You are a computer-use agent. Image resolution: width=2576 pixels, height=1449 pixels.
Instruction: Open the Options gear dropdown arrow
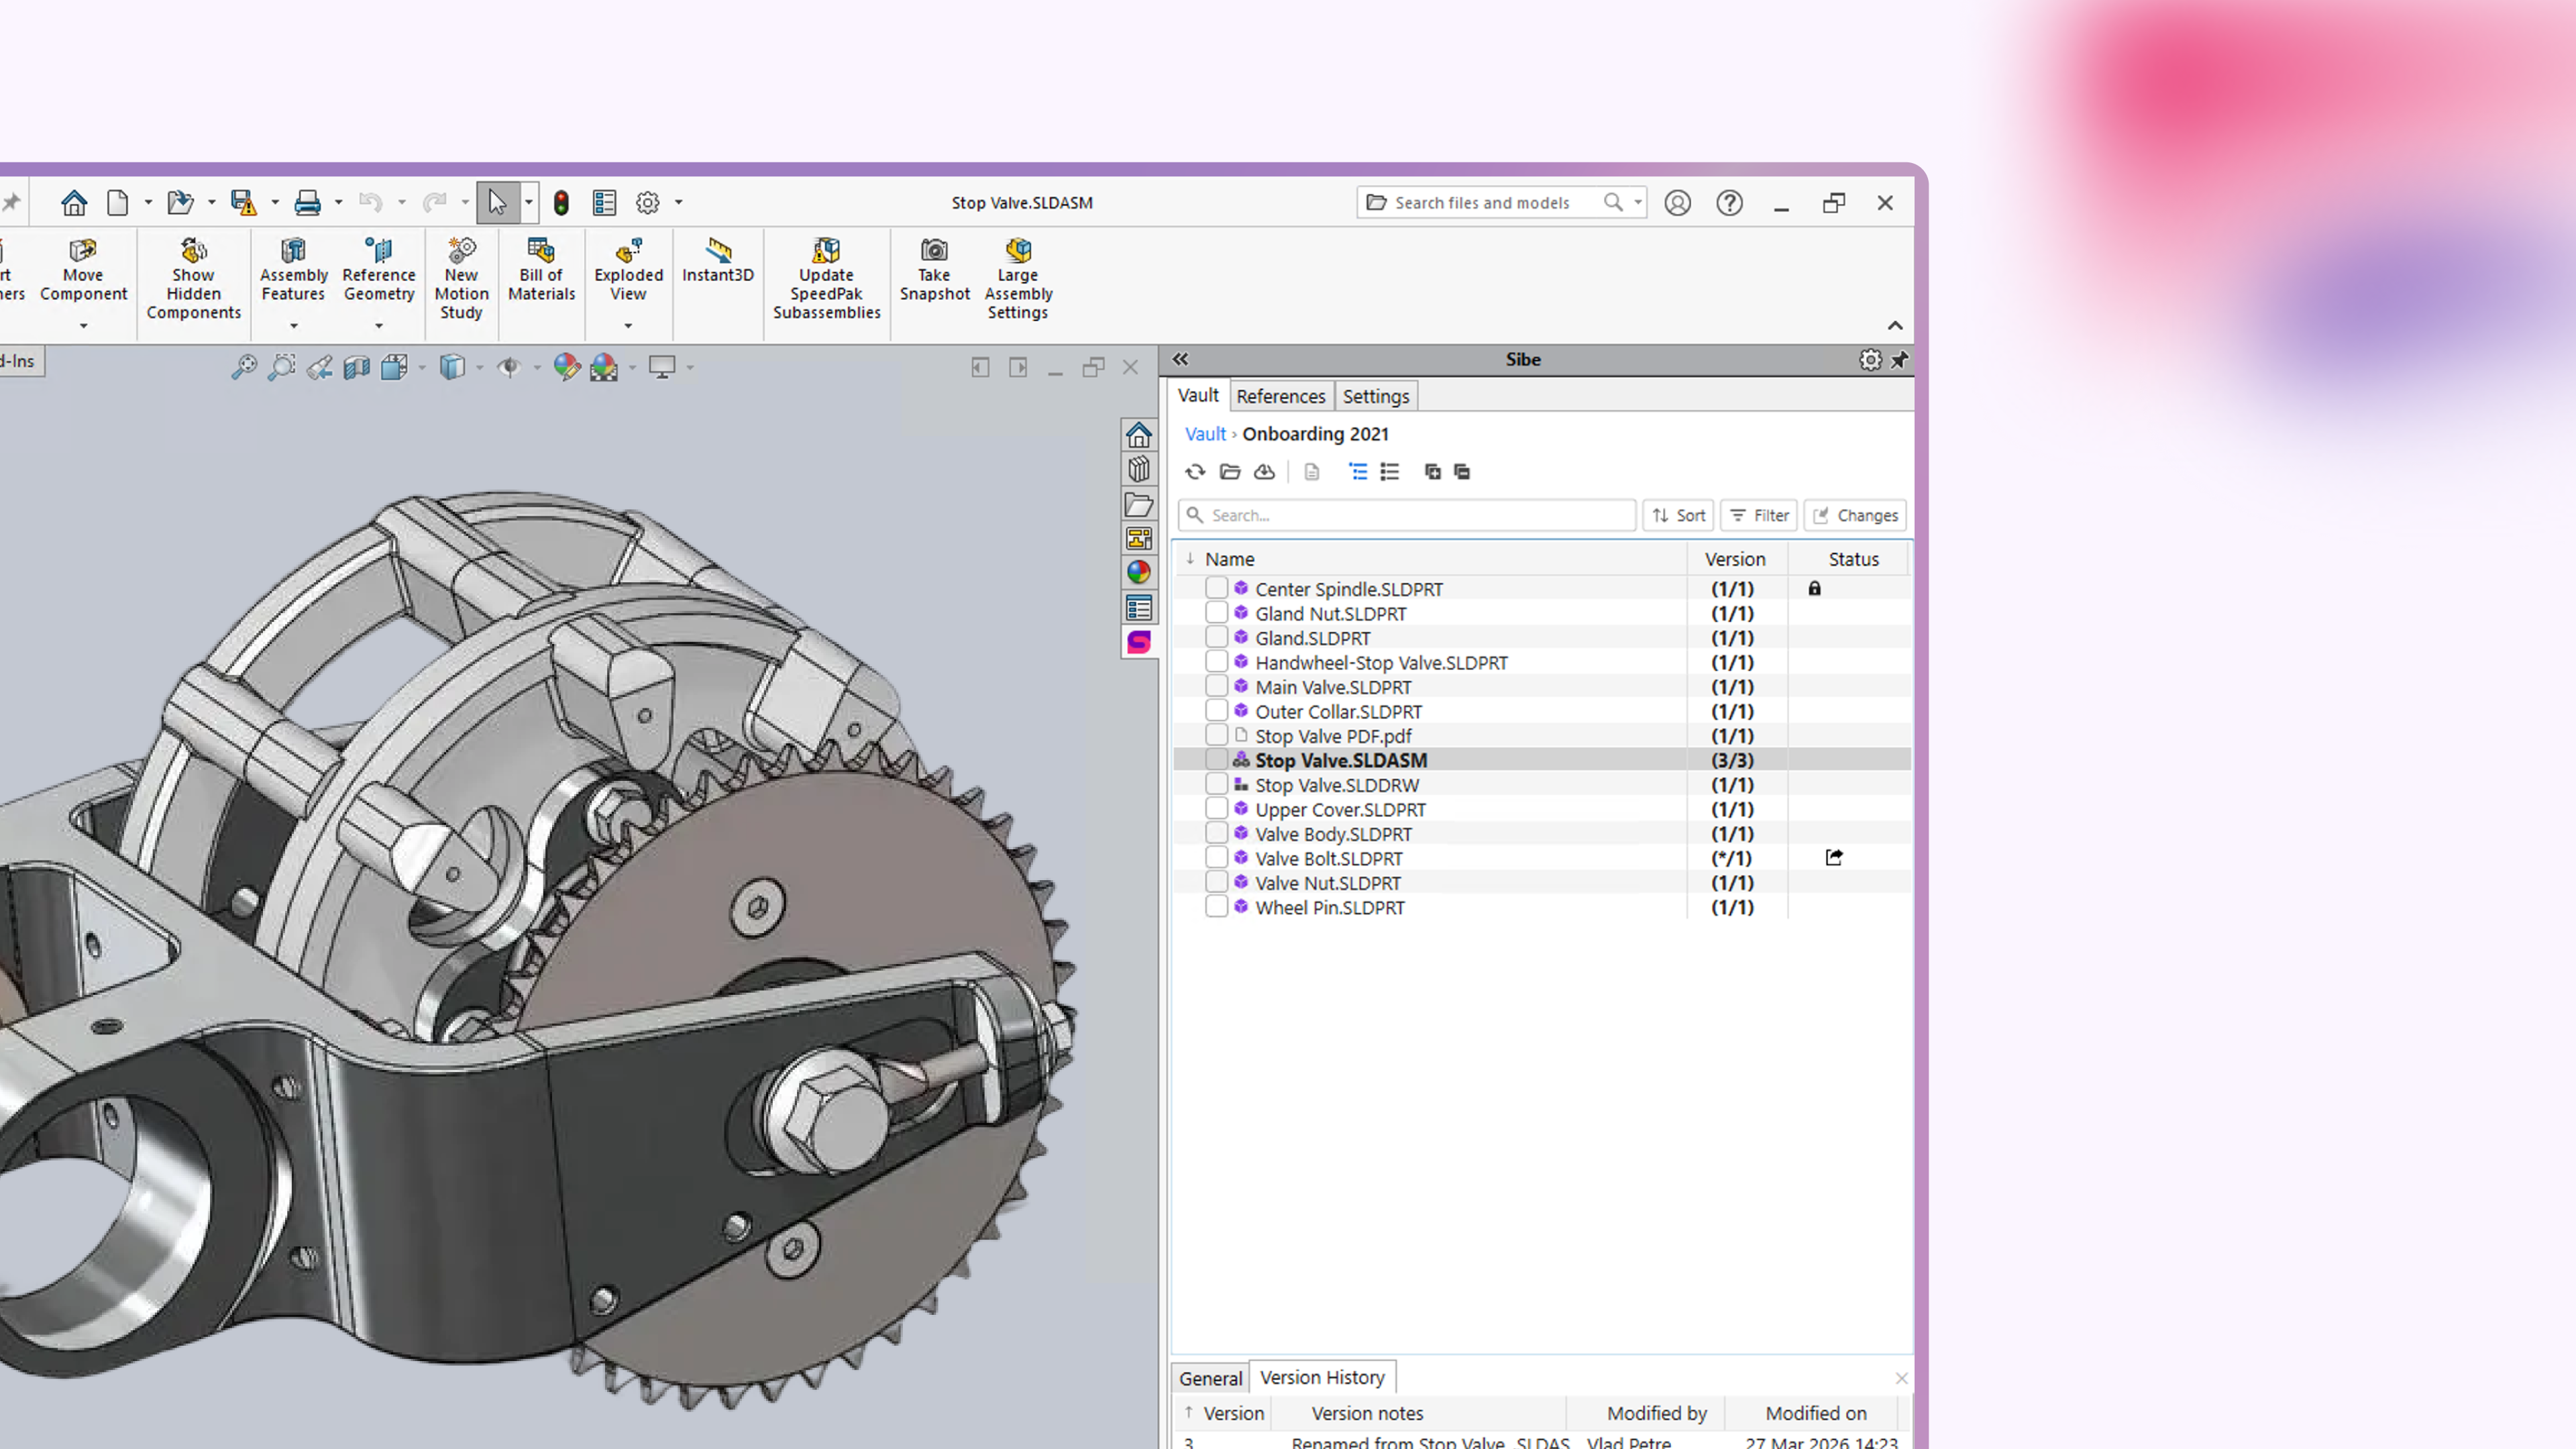pos(678,203)
